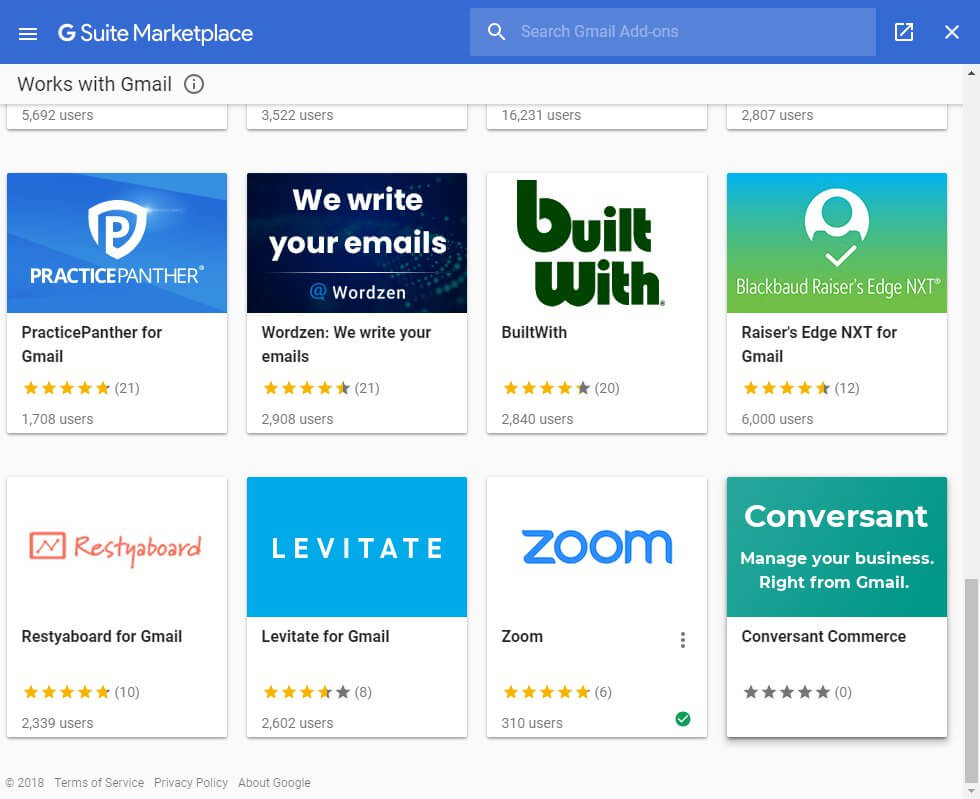The height and width of the screenshot is (799, 980).
Task: Click the info icon beside Works with Gmail
Action: pyautogui.click(x=194, y=84)
